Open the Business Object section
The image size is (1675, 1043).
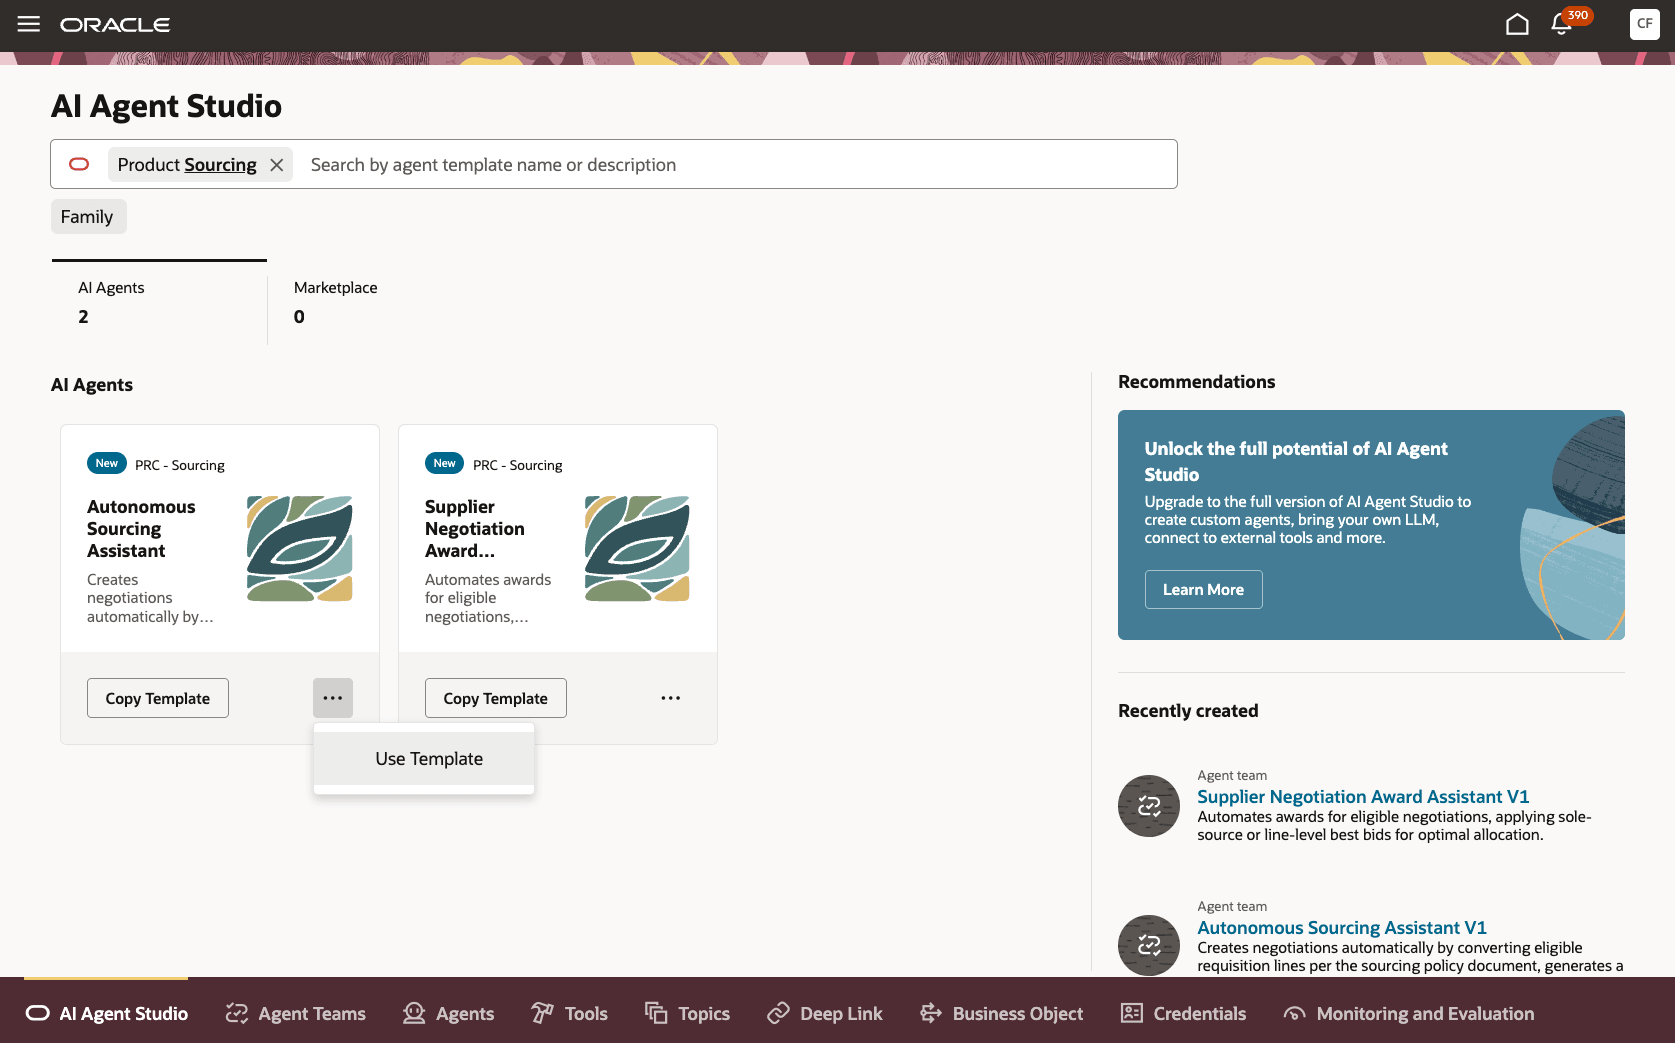(1000, 1013)
